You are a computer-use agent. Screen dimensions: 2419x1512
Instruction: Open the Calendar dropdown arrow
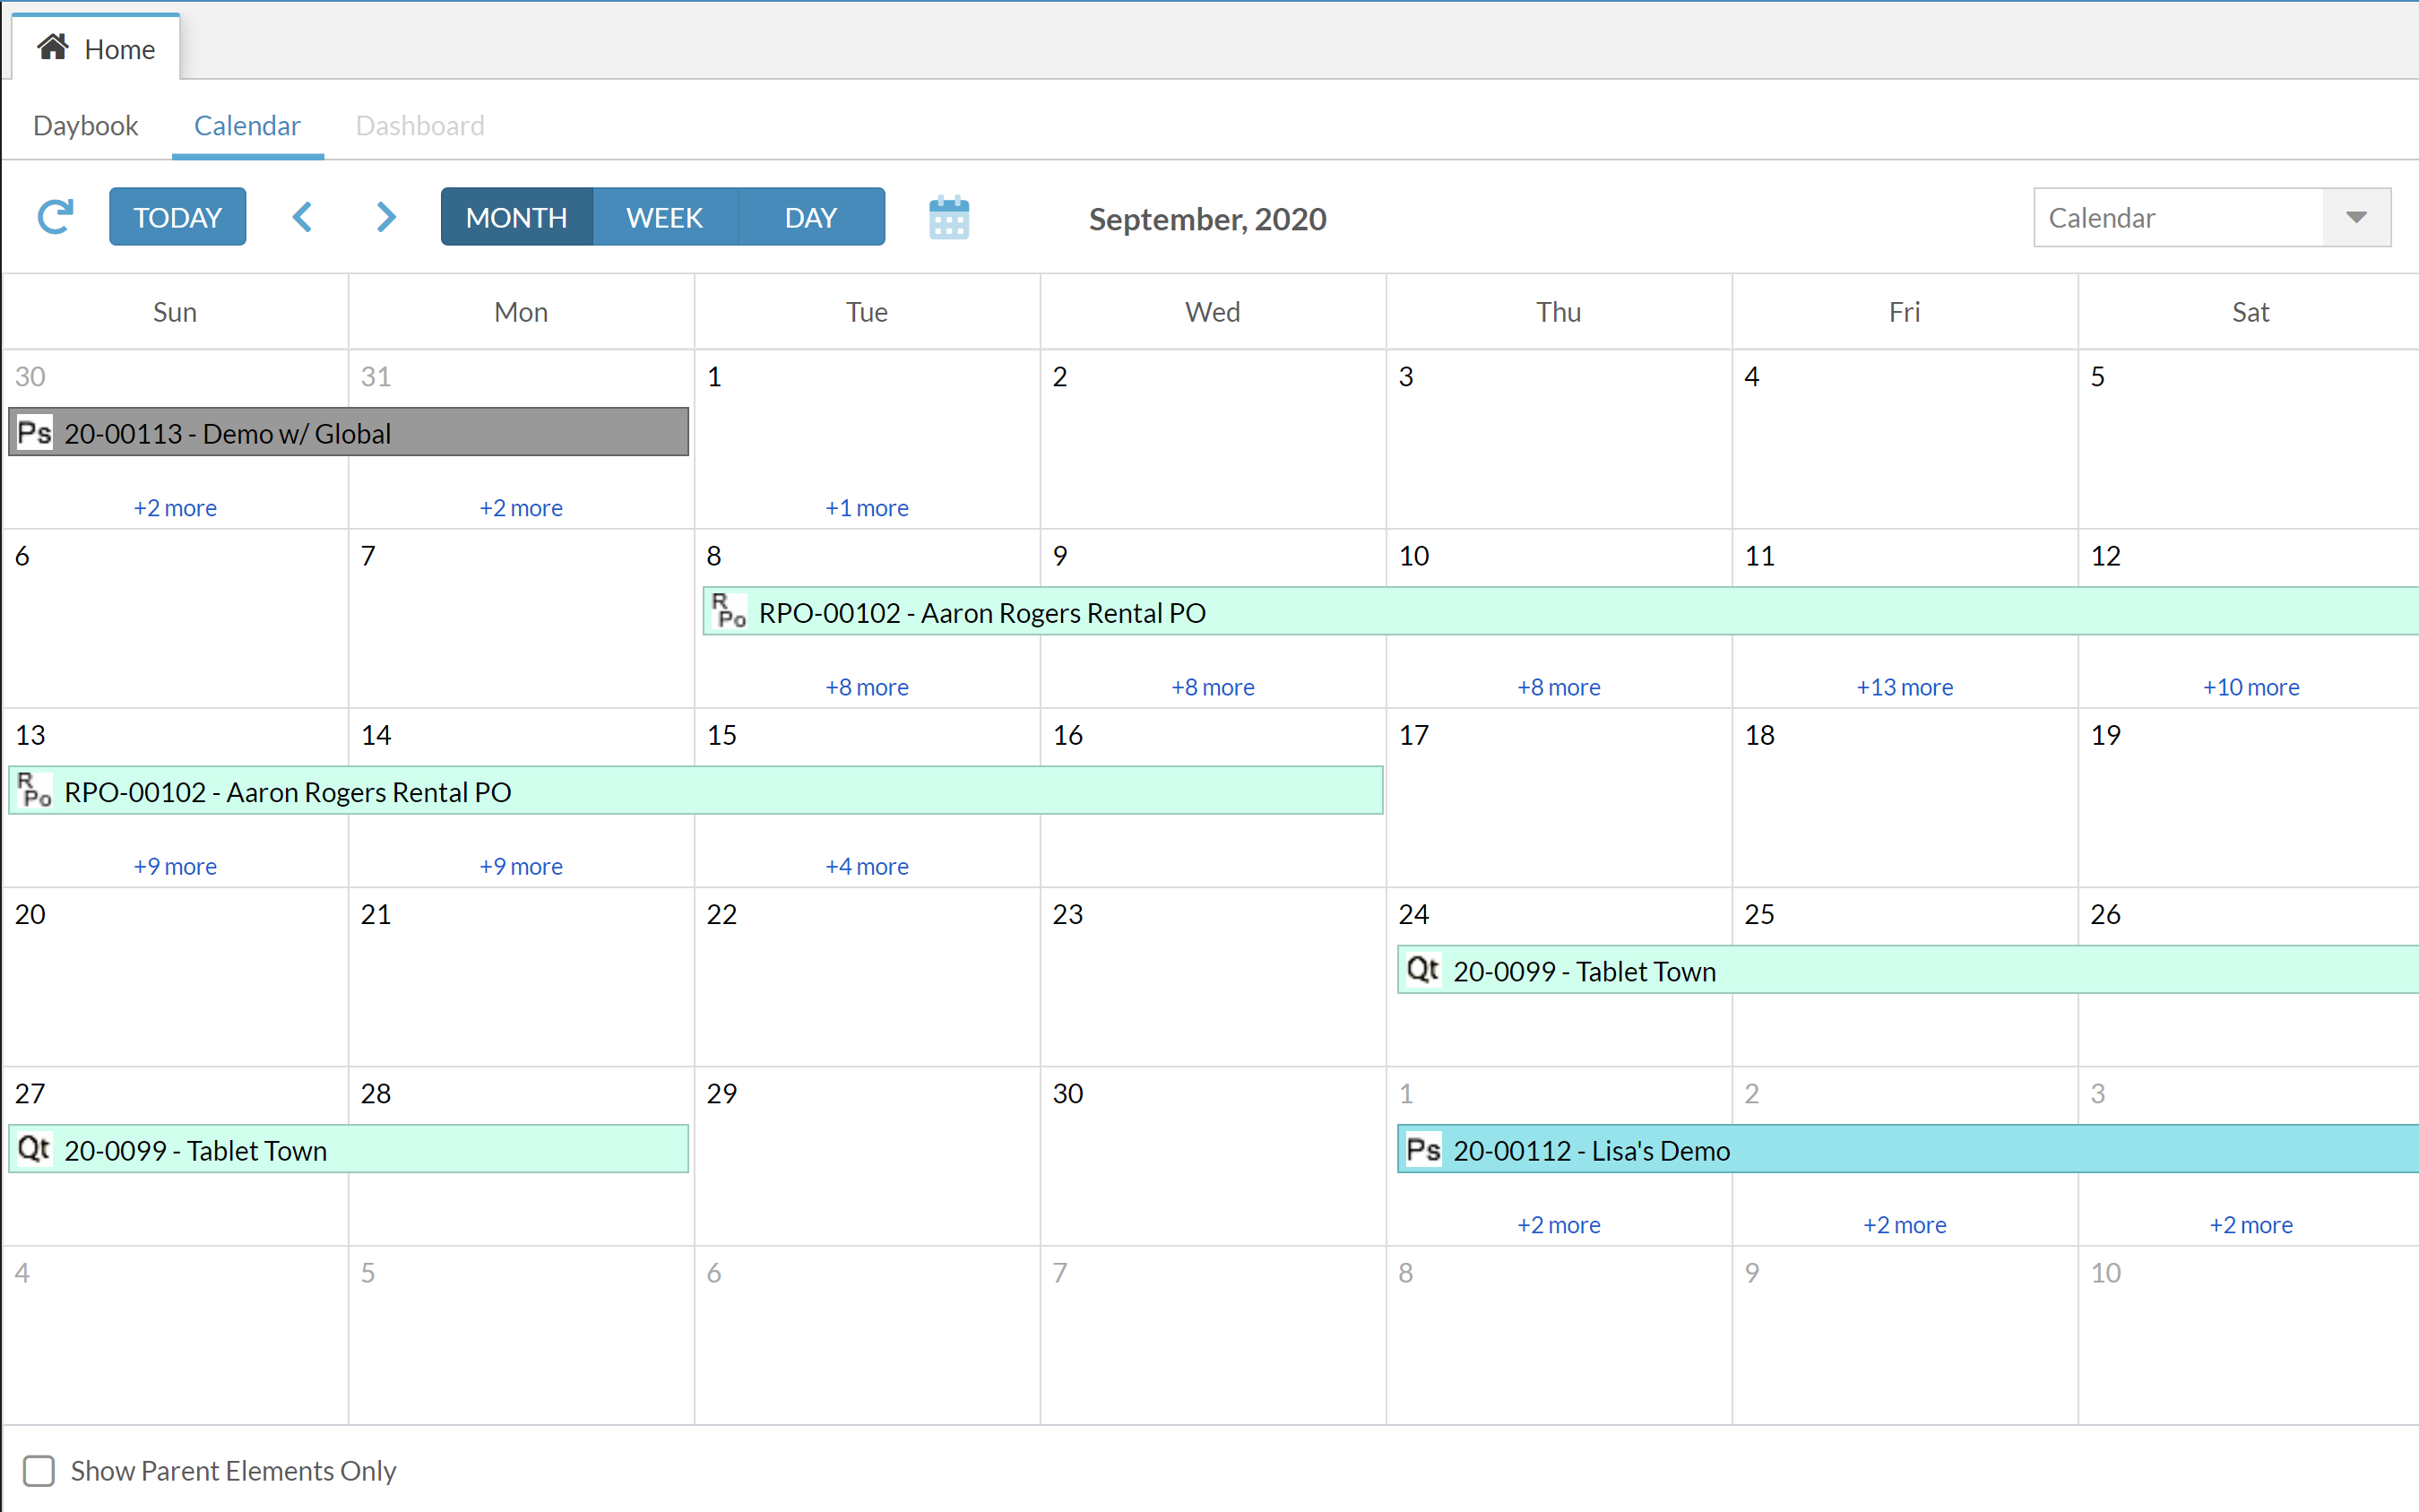click(x=2355, y=217)
